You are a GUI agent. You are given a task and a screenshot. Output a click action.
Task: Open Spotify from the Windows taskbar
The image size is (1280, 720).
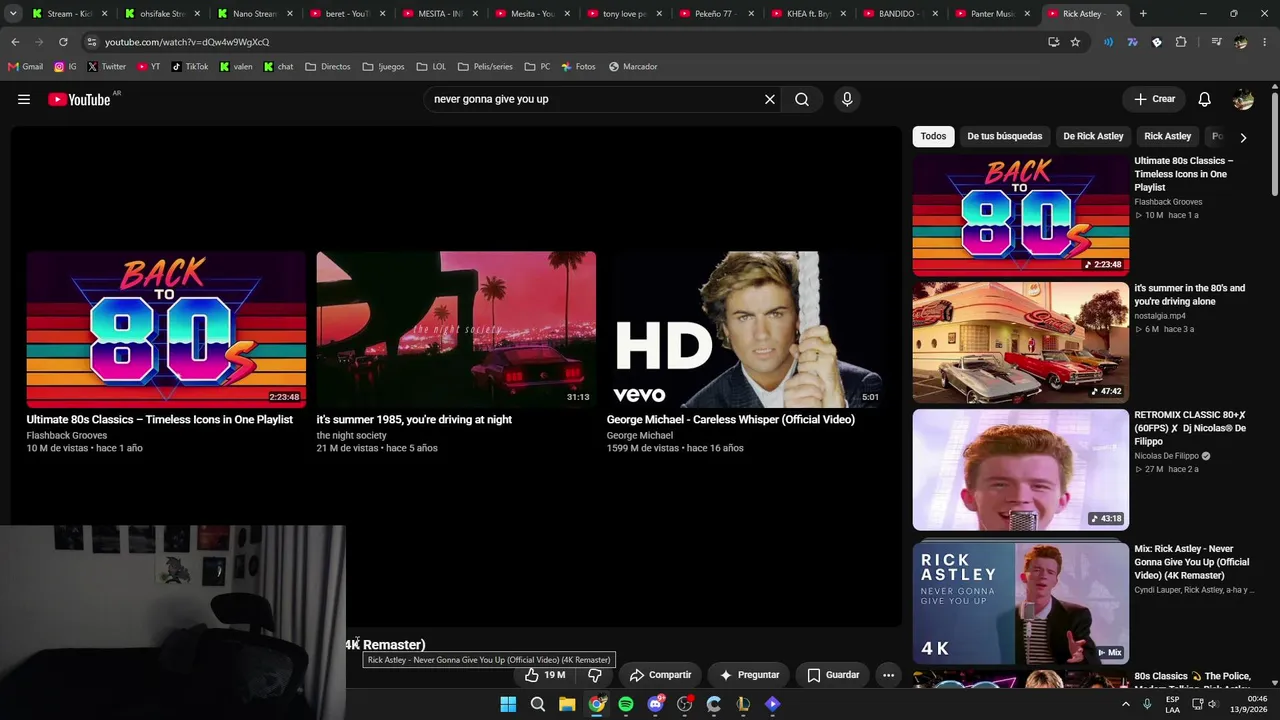(626, 704)
